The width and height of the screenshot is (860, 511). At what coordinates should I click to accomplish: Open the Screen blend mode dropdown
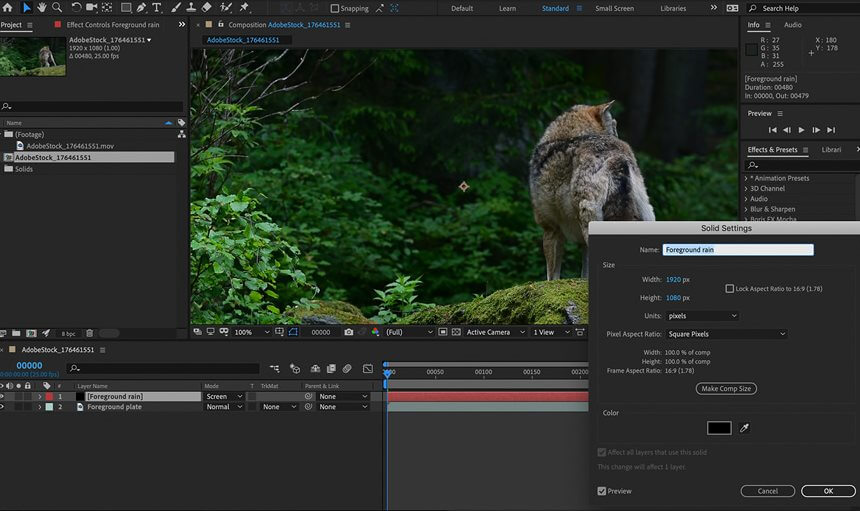(224, 396)
